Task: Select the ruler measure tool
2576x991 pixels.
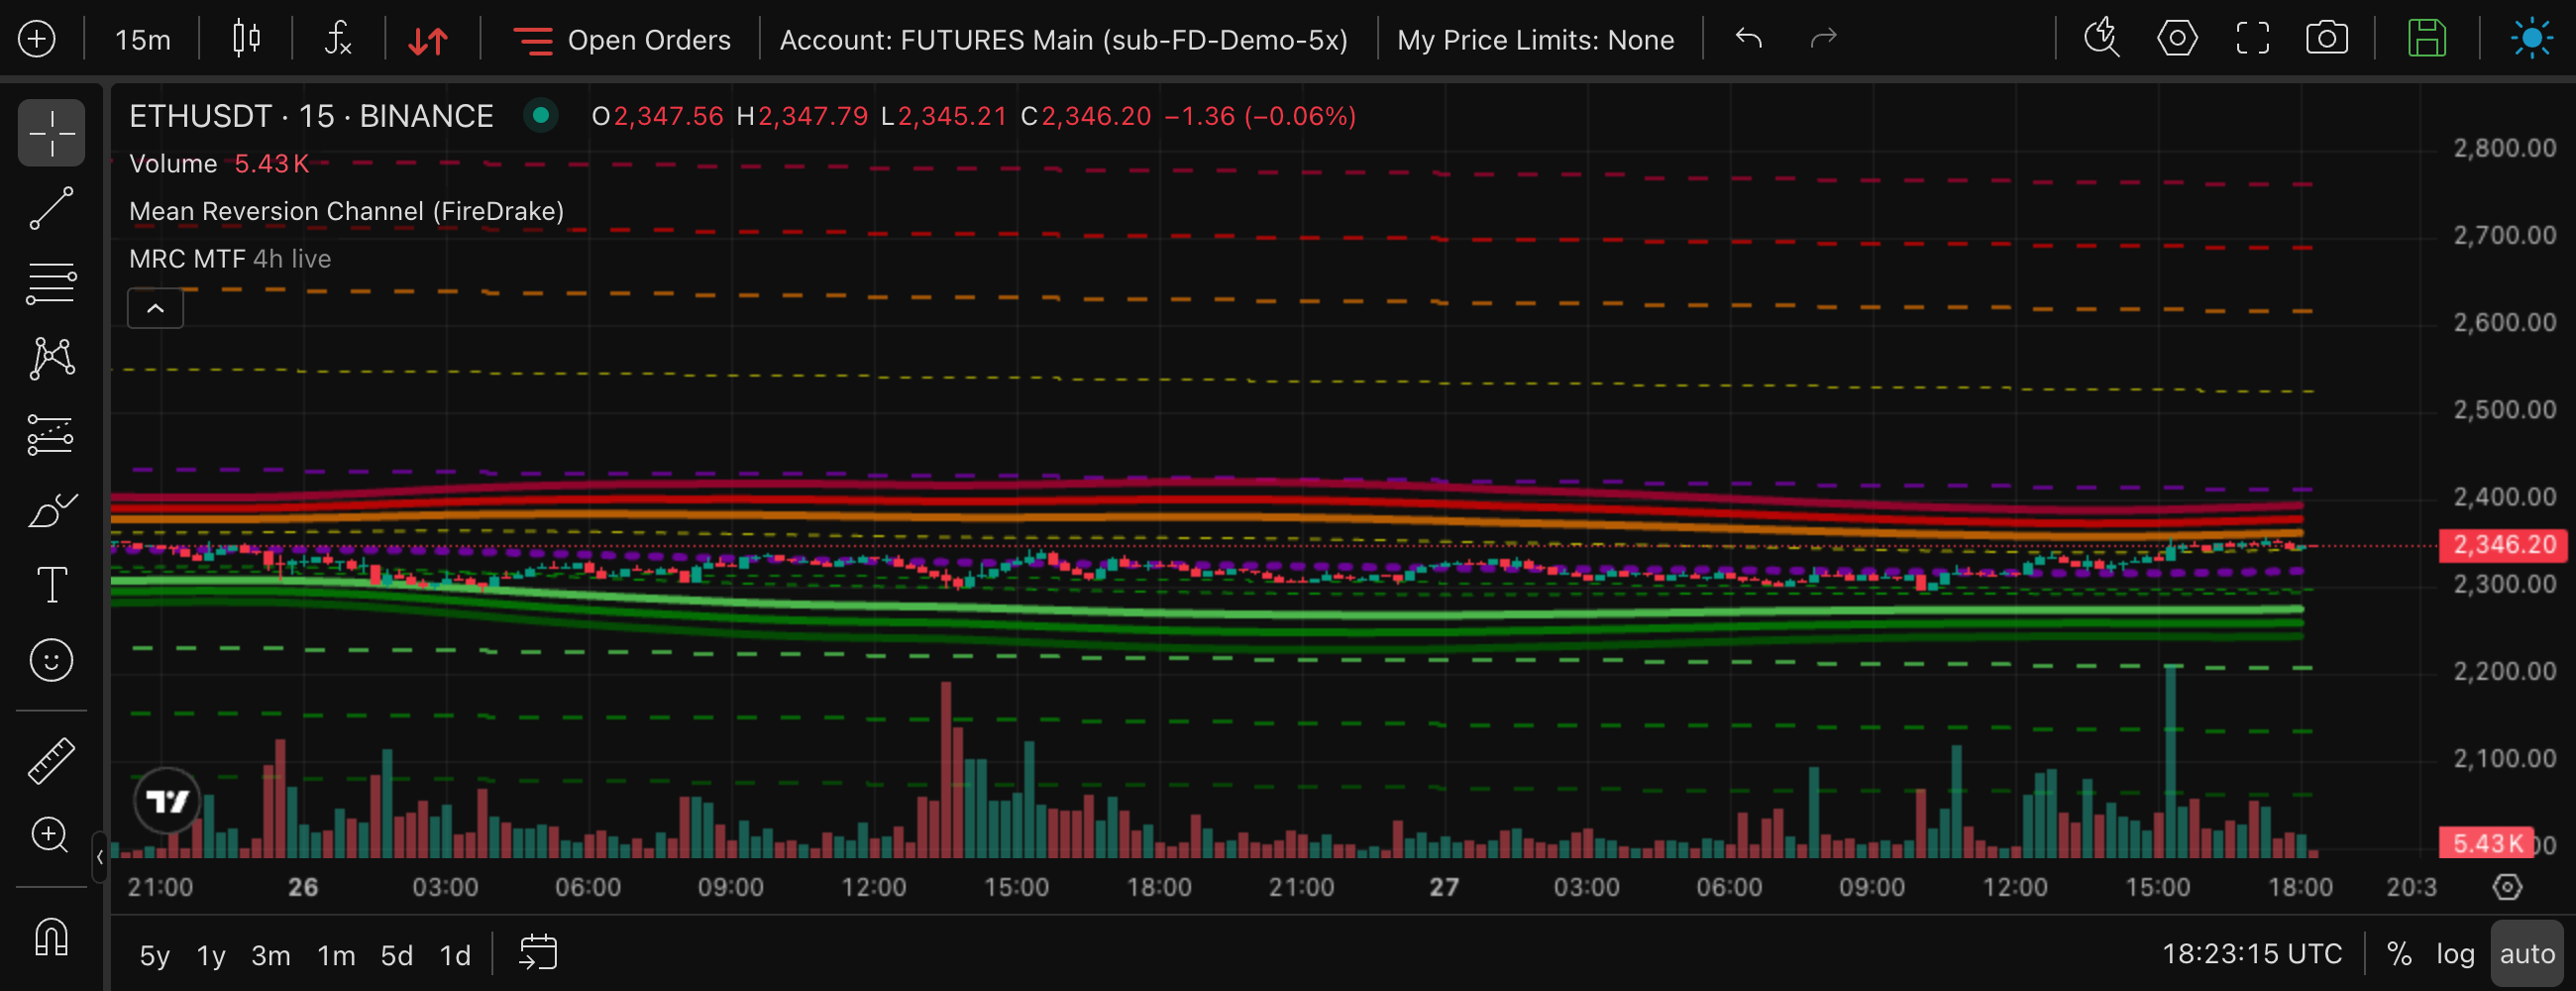Action: click(51, 760)
